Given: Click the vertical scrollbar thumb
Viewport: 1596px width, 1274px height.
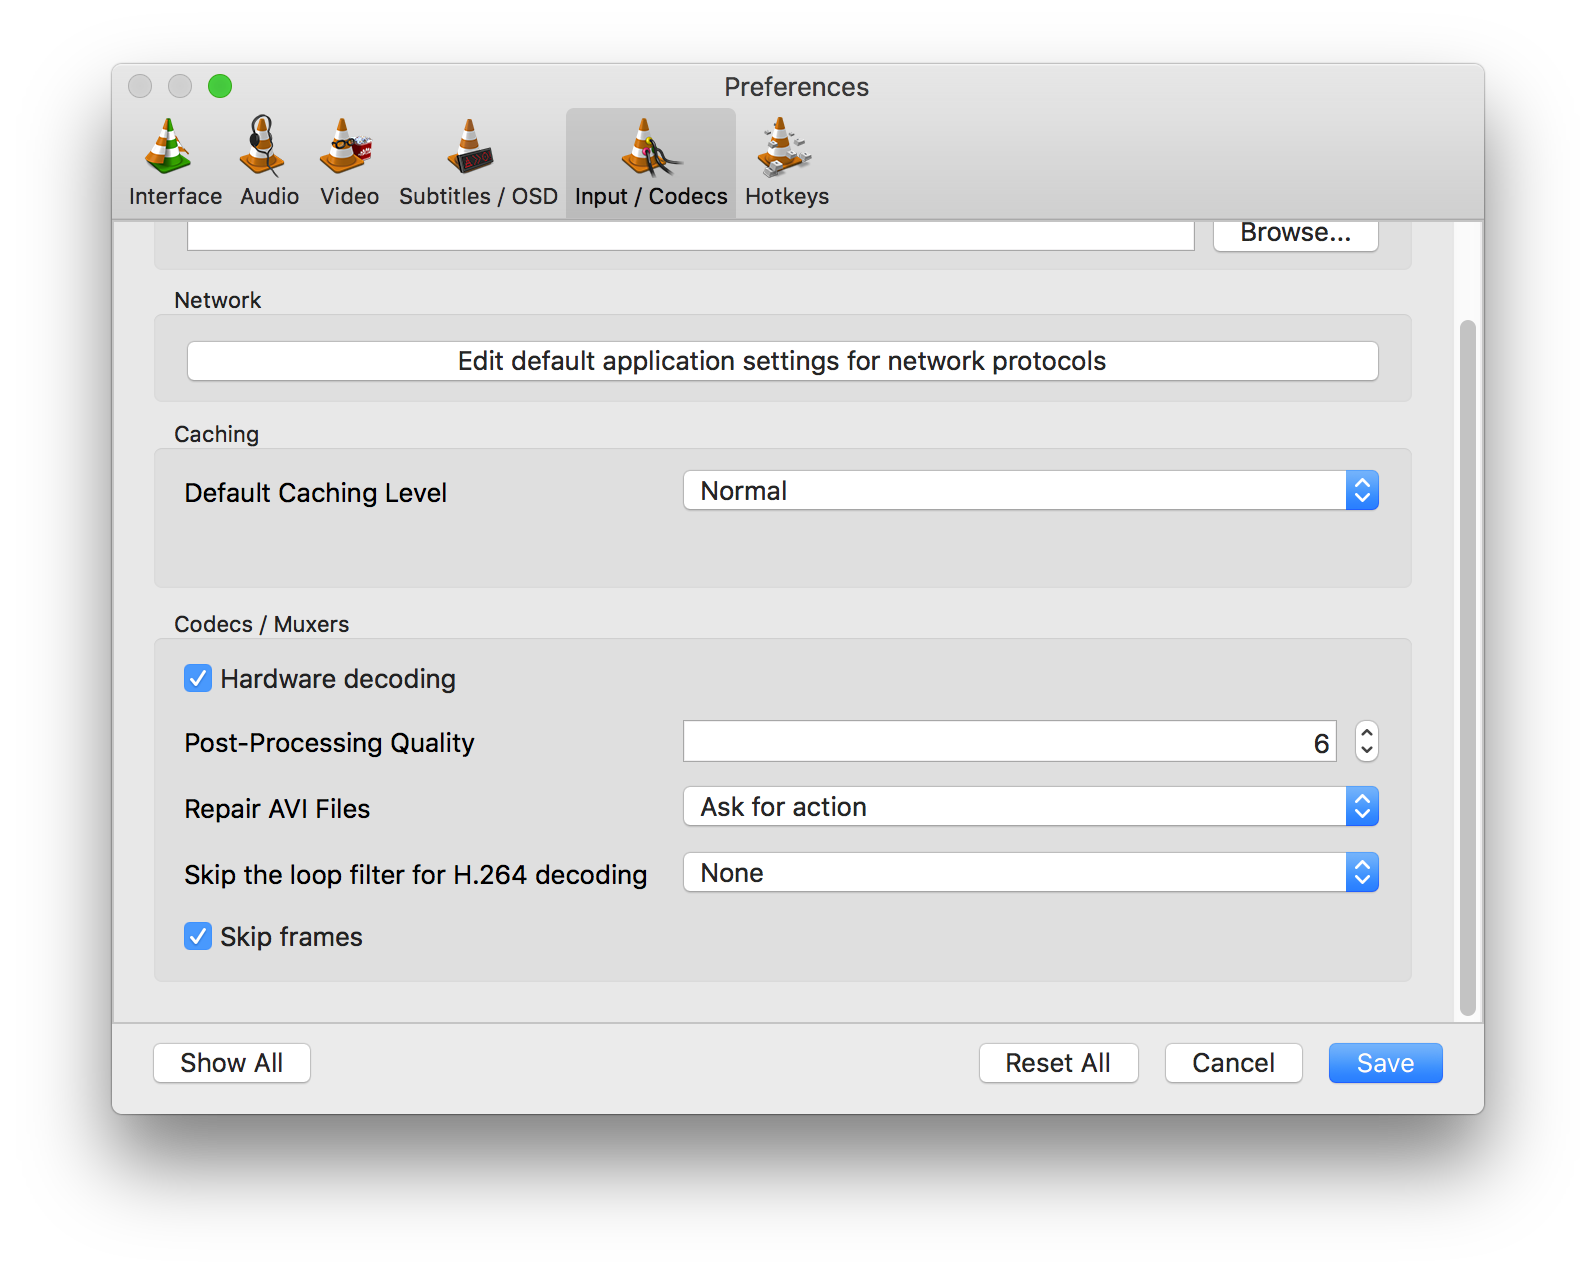Looking at the screenshot, I should point(1468,668).
